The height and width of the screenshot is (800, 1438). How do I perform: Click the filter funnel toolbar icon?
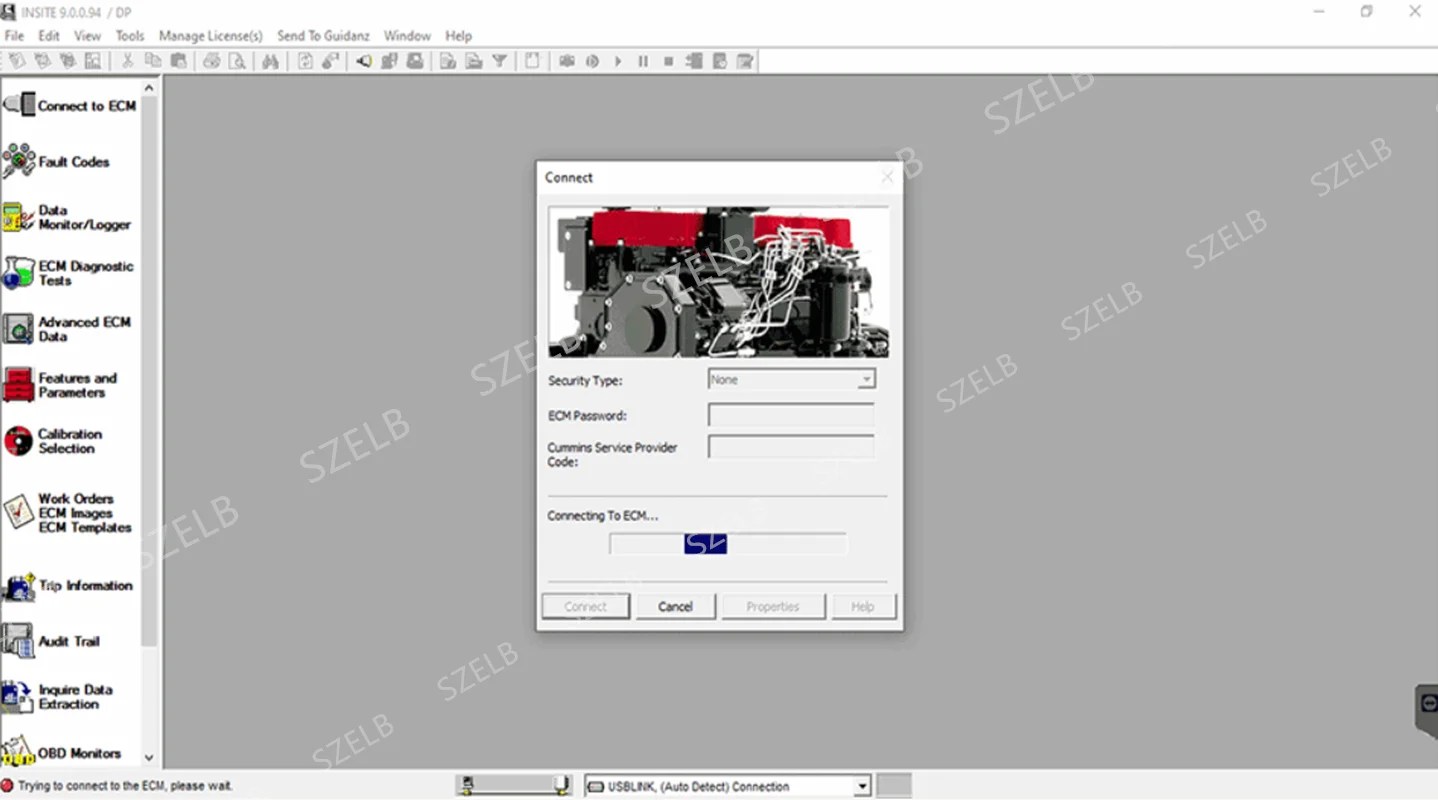point(499,62)
